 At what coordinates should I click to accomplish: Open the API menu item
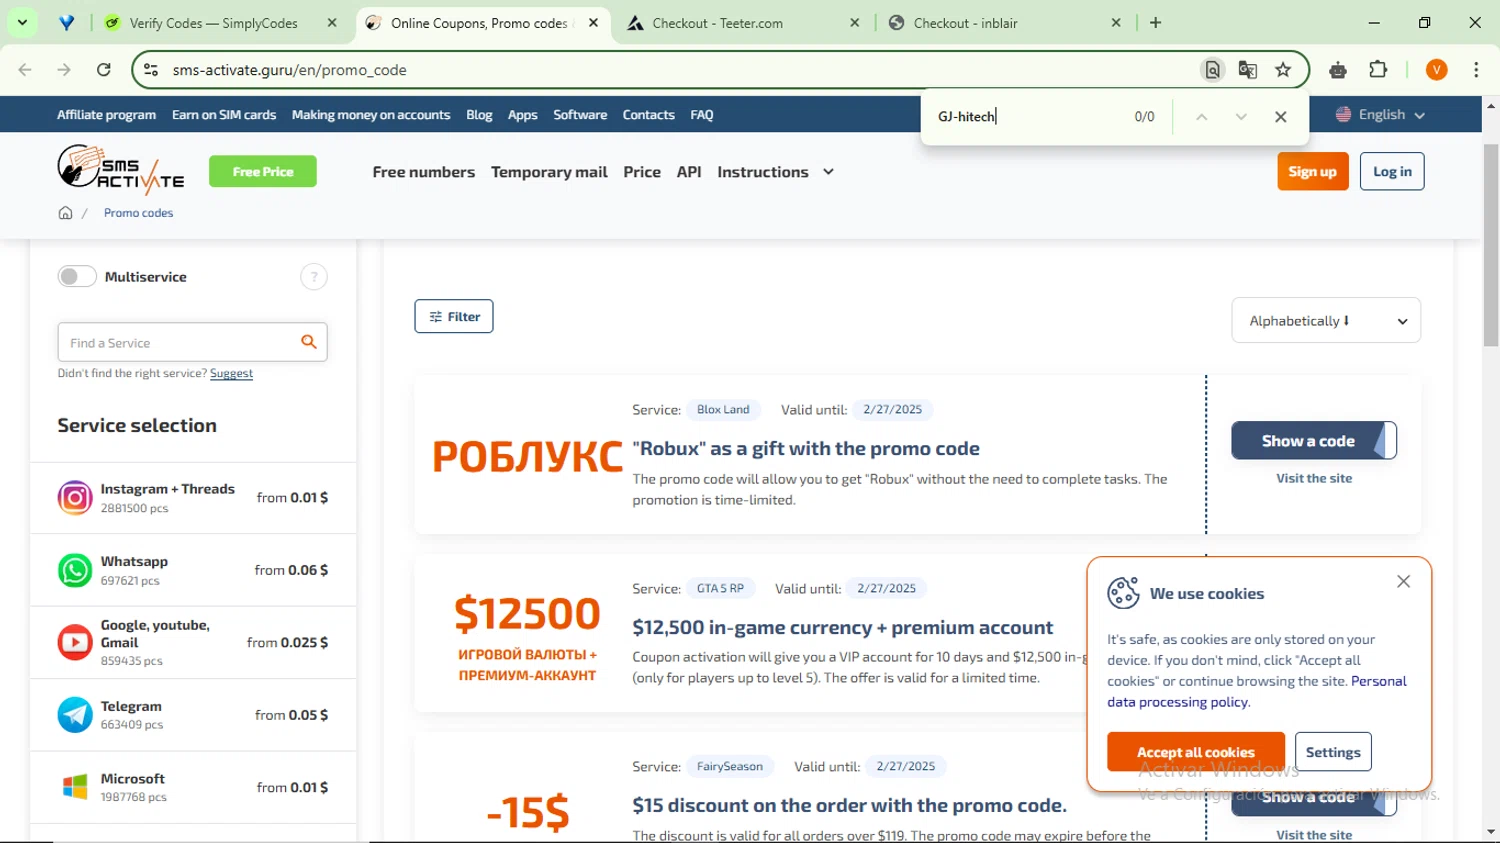tap(689, 172)
